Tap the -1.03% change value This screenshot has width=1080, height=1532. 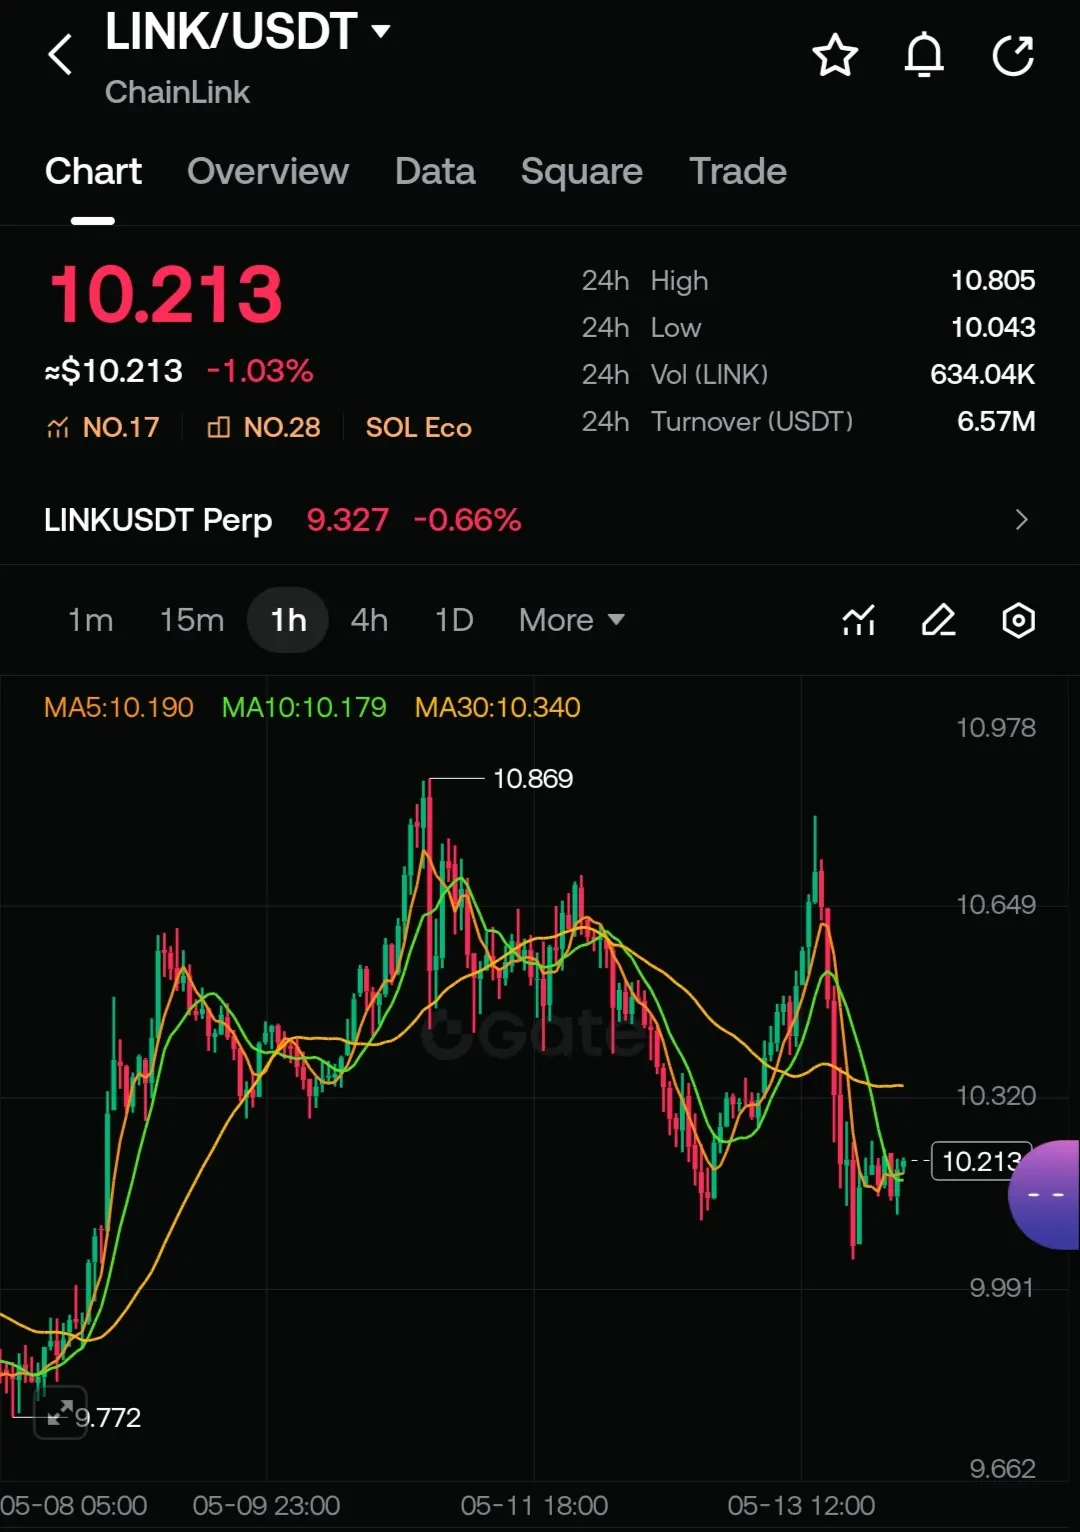260,371
